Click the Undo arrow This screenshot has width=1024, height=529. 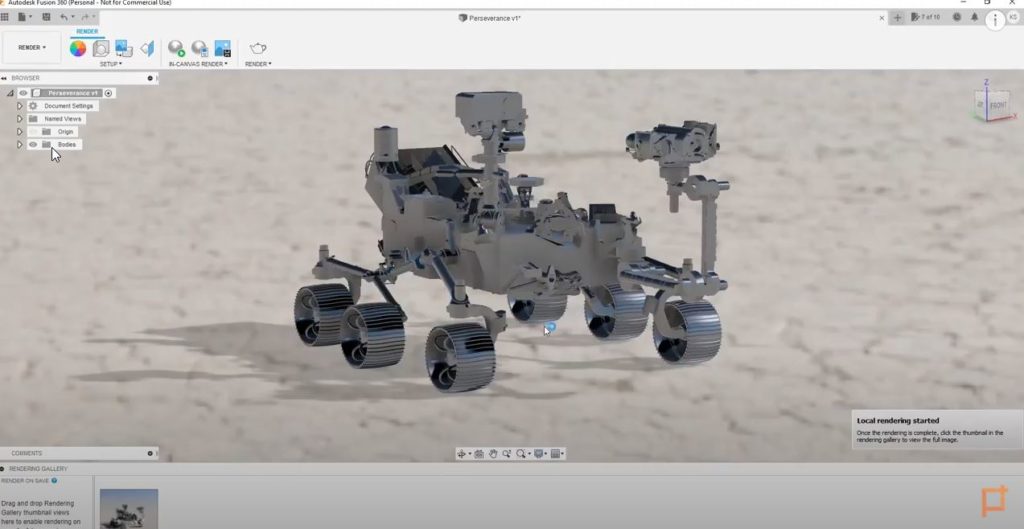(x=65, y=17)
